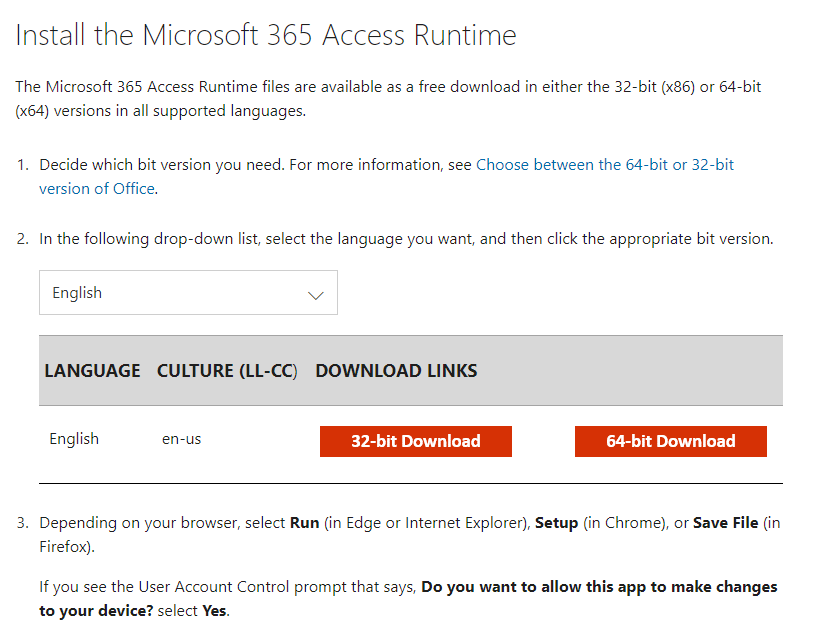820x629 pixels.
Task: Click the "Install the Microsoft 365 Access Runtime" heading
Action: point(266,36)
